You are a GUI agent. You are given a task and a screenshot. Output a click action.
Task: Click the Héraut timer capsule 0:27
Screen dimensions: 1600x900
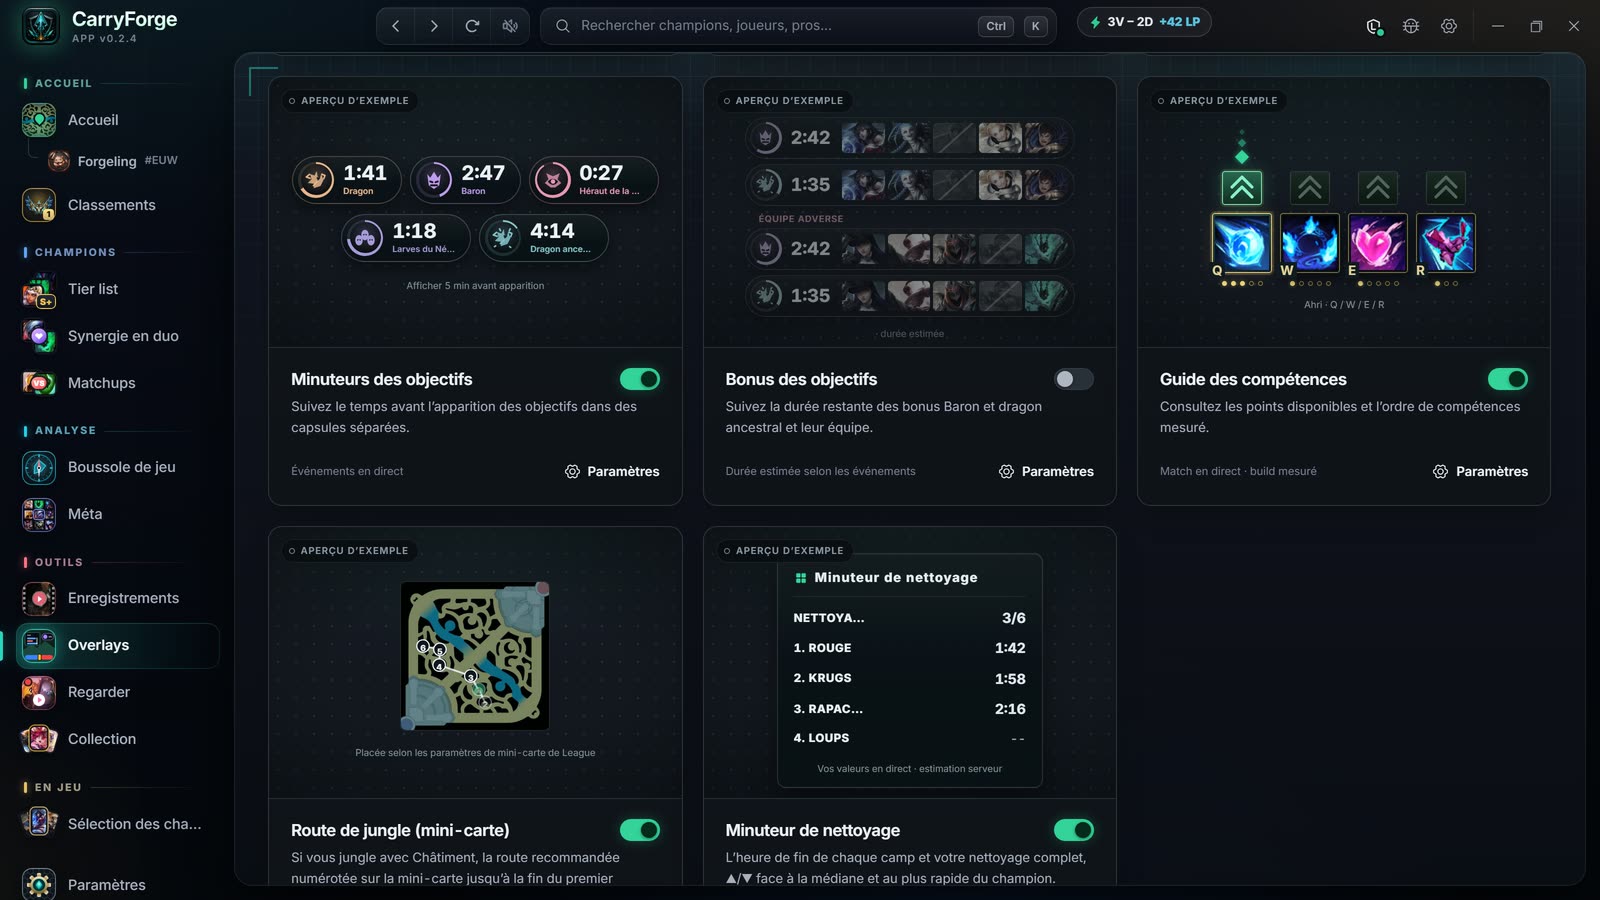pos(594,180)
